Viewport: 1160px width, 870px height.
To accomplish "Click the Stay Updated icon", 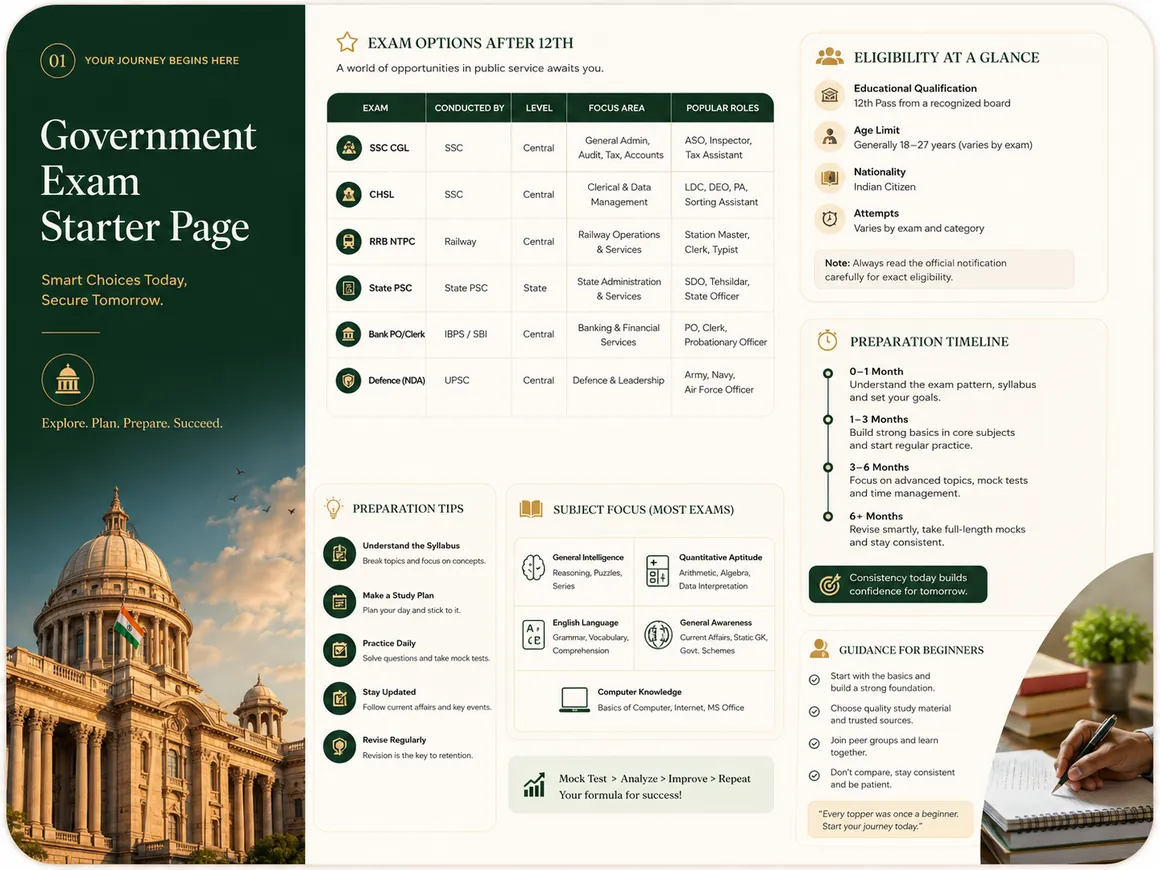I will pos(340,698).
